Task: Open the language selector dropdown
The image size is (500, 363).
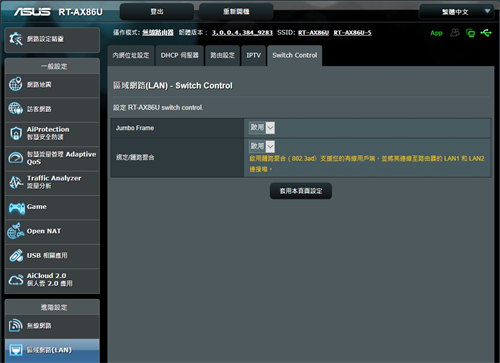Action: point(456,12)
